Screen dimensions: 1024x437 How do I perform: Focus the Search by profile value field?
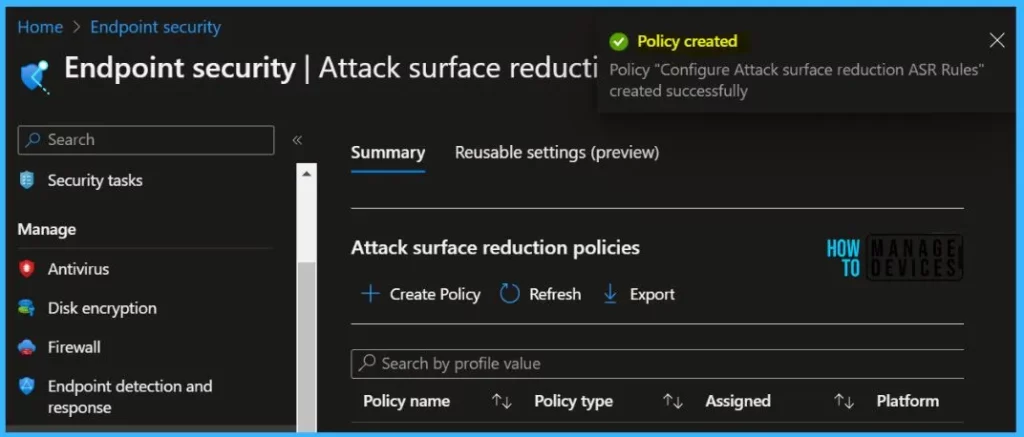657,363
